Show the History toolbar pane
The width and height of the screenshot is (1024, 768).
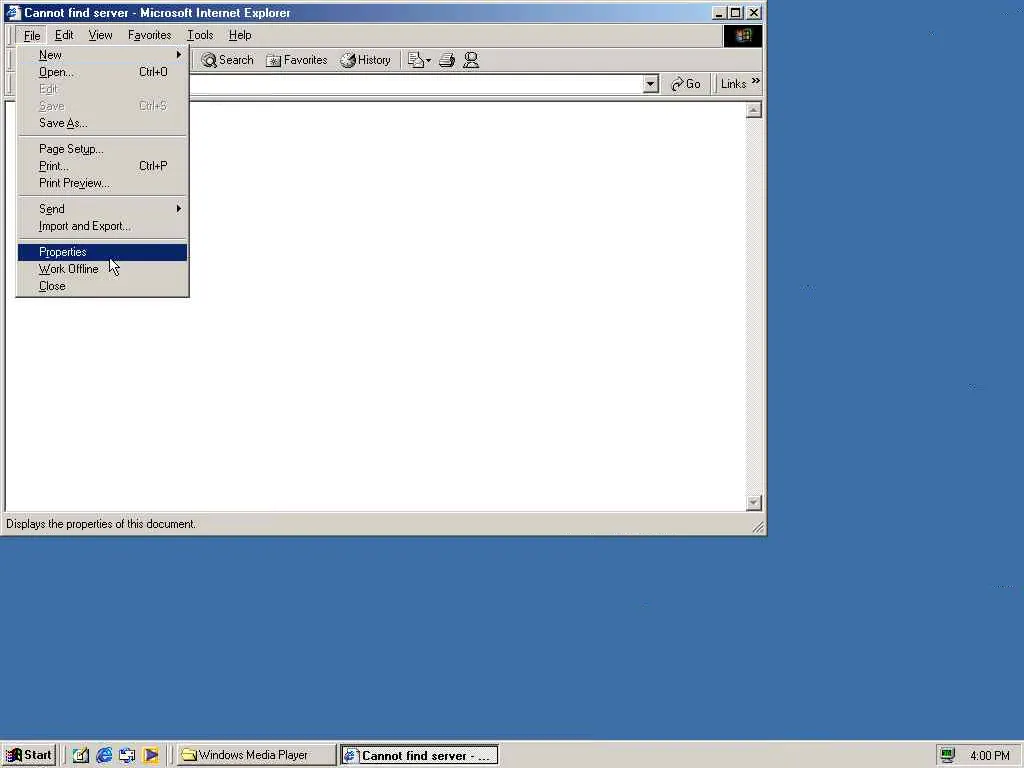[x=366, y=60]
